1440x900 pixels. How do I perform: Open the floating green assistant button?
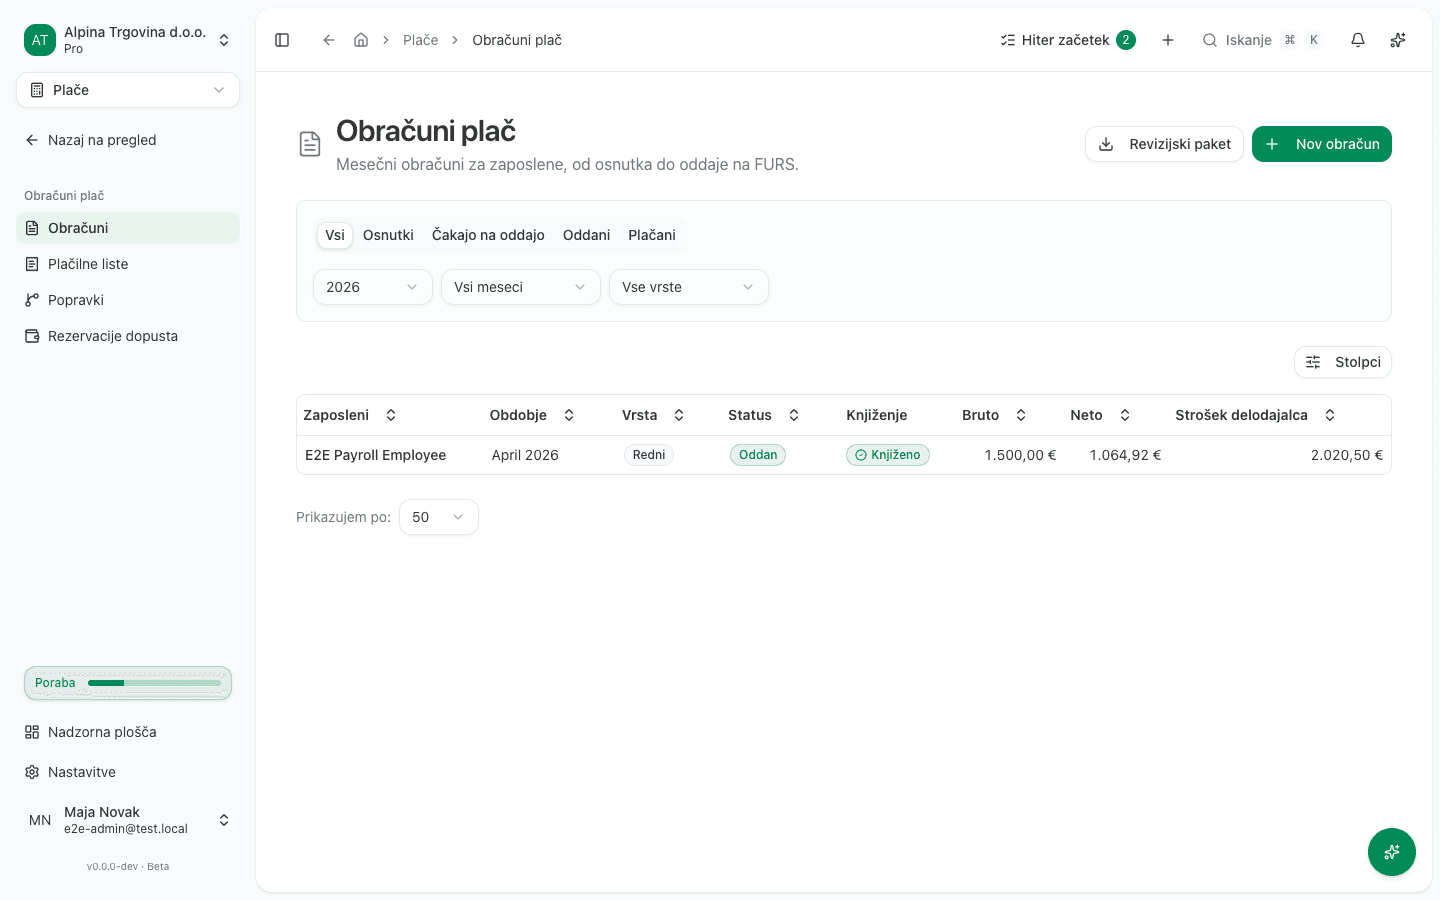(x=1392, y=852)
